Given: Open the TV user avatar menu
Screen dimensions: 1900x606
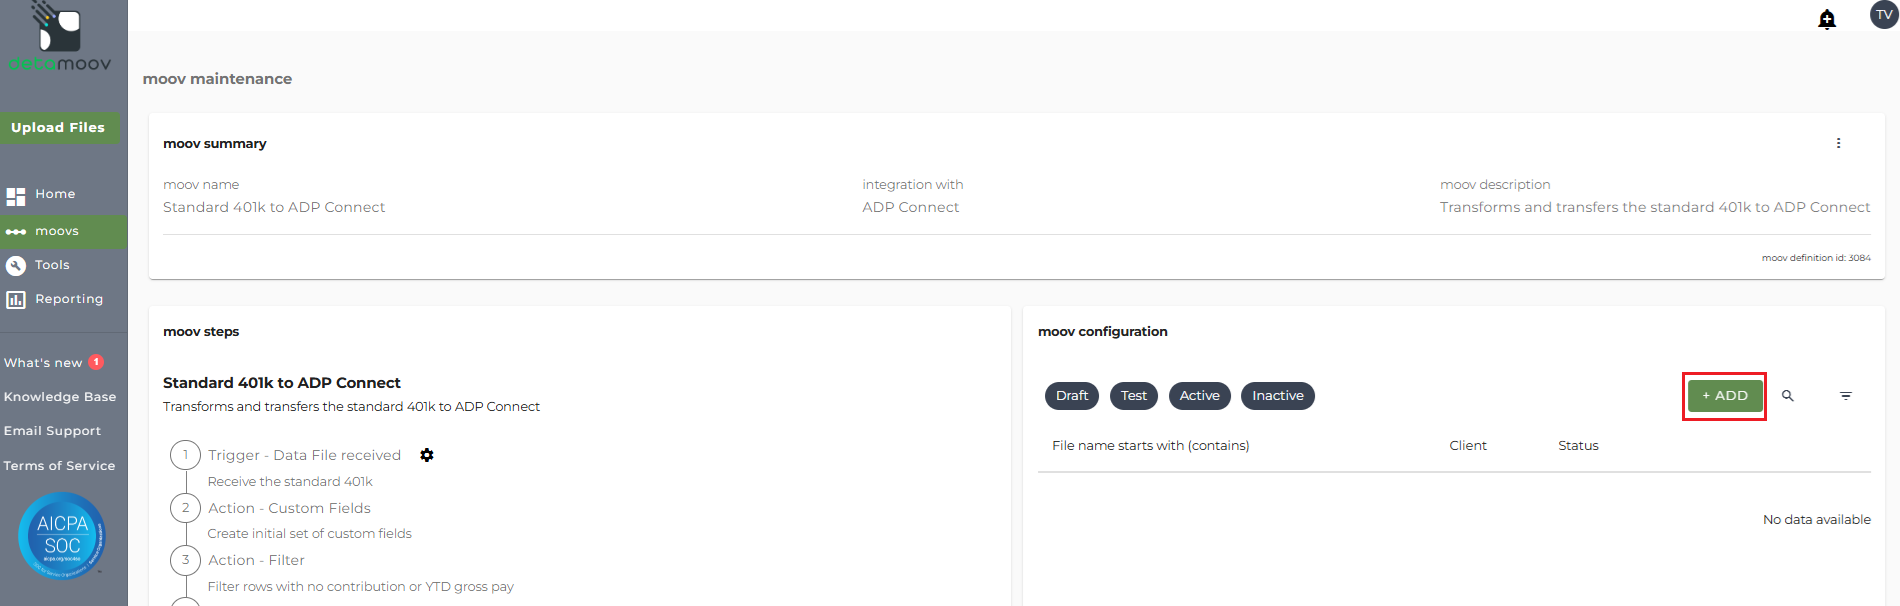Looking at the screenshot, I should [1884, 15].
